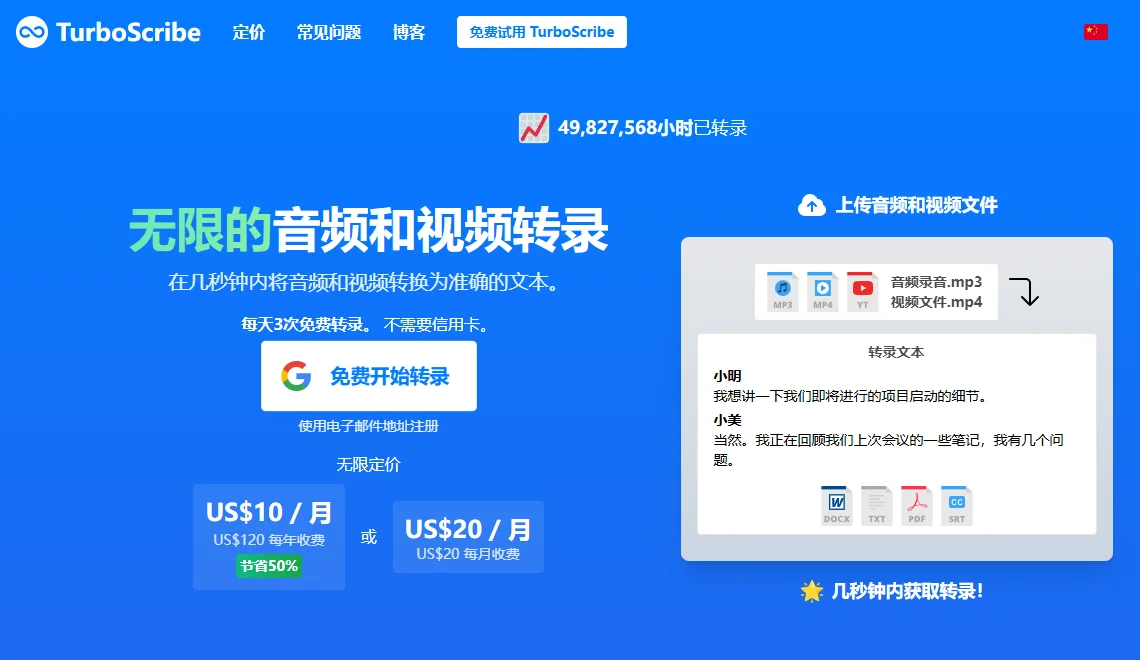Select the YT YouTube file icon
The height and width of the screenshot is (660, 1140).
862,292
